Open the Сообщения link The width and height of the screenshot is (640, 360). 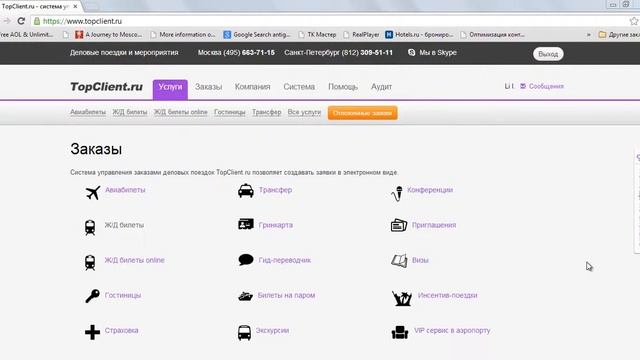click(x=546, y=86)
